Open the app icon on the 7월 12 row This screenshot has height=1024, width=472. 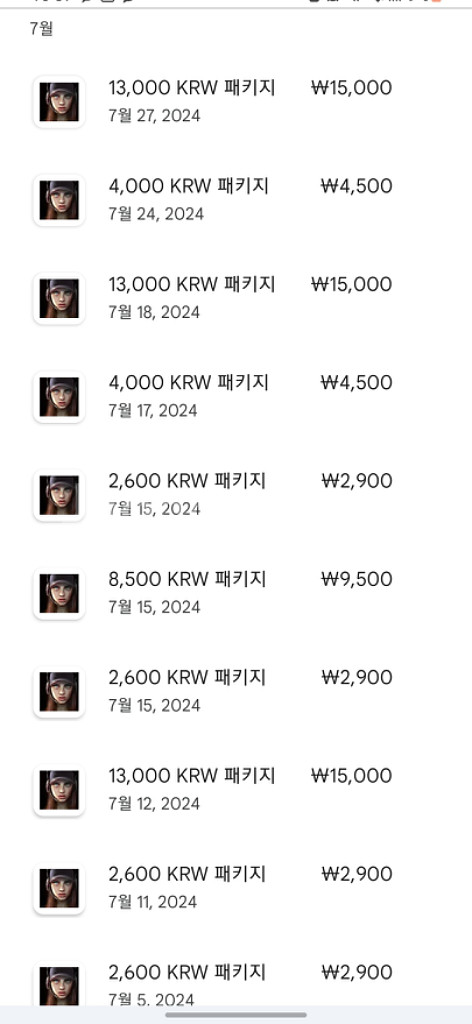tap(59, 790)
